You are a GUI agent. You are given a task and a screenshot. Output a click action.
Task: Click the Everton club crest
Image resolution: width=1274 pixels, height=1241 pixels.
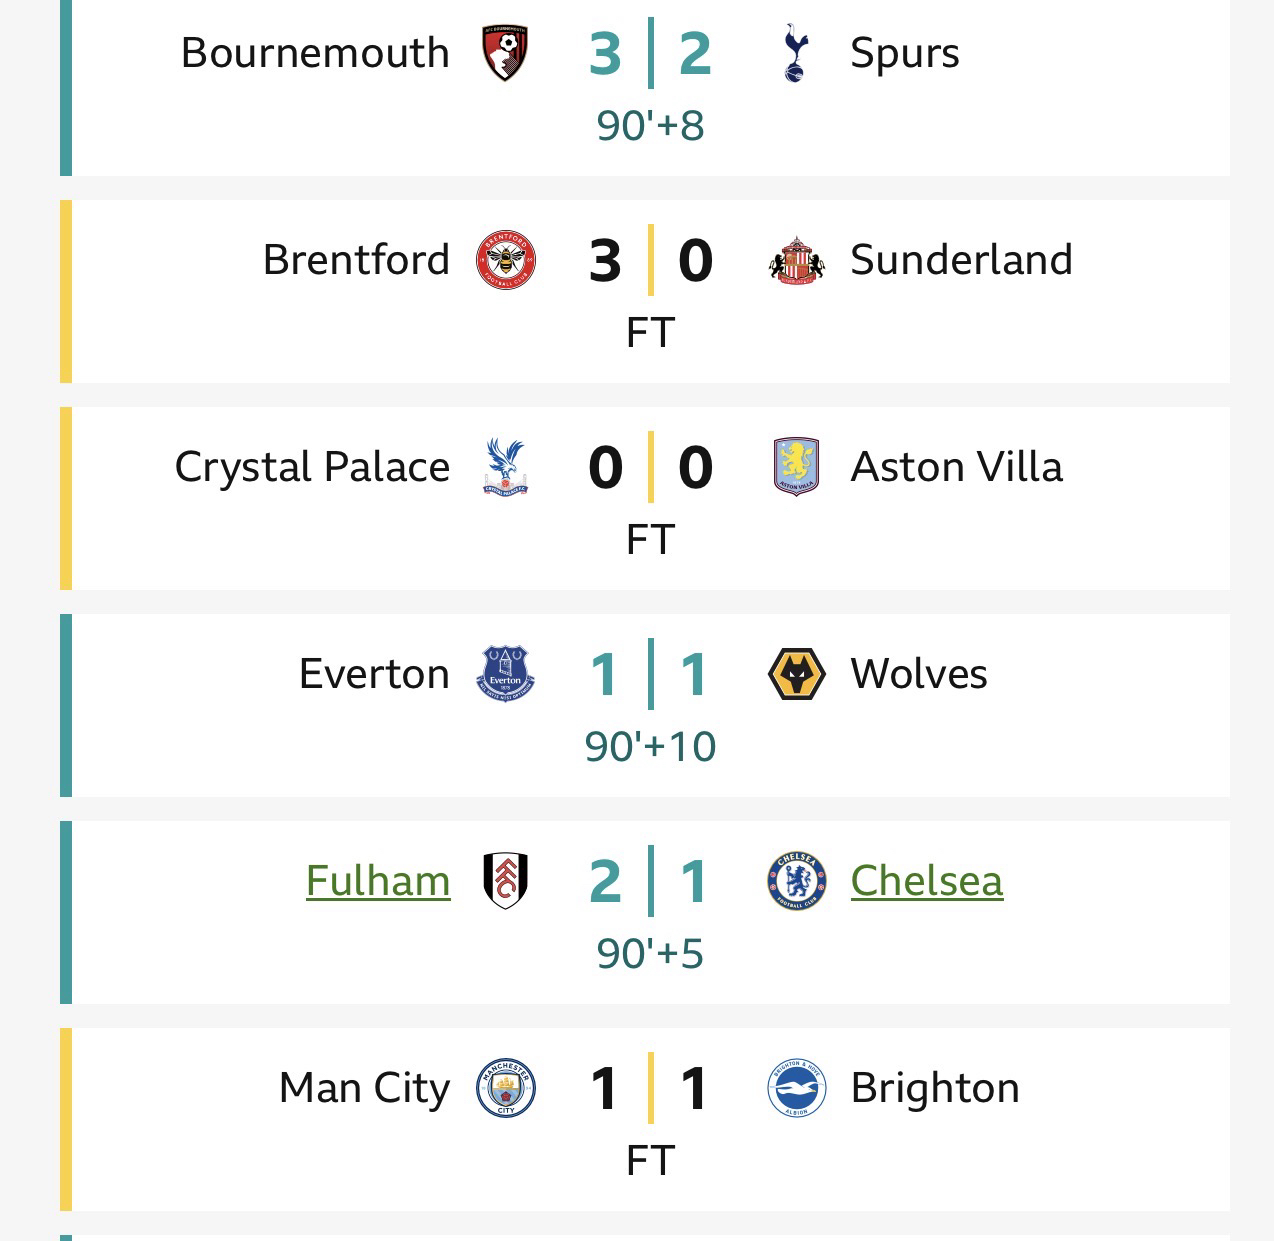pyautogui.click(x=505, y=674)
